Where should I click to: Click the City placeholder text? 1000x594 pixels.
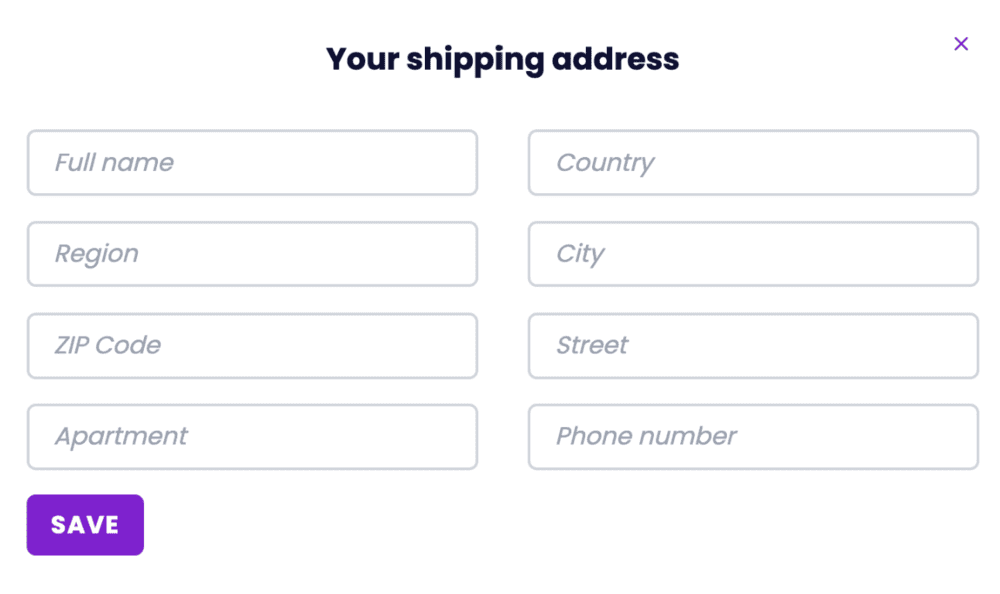pos(580,254)
